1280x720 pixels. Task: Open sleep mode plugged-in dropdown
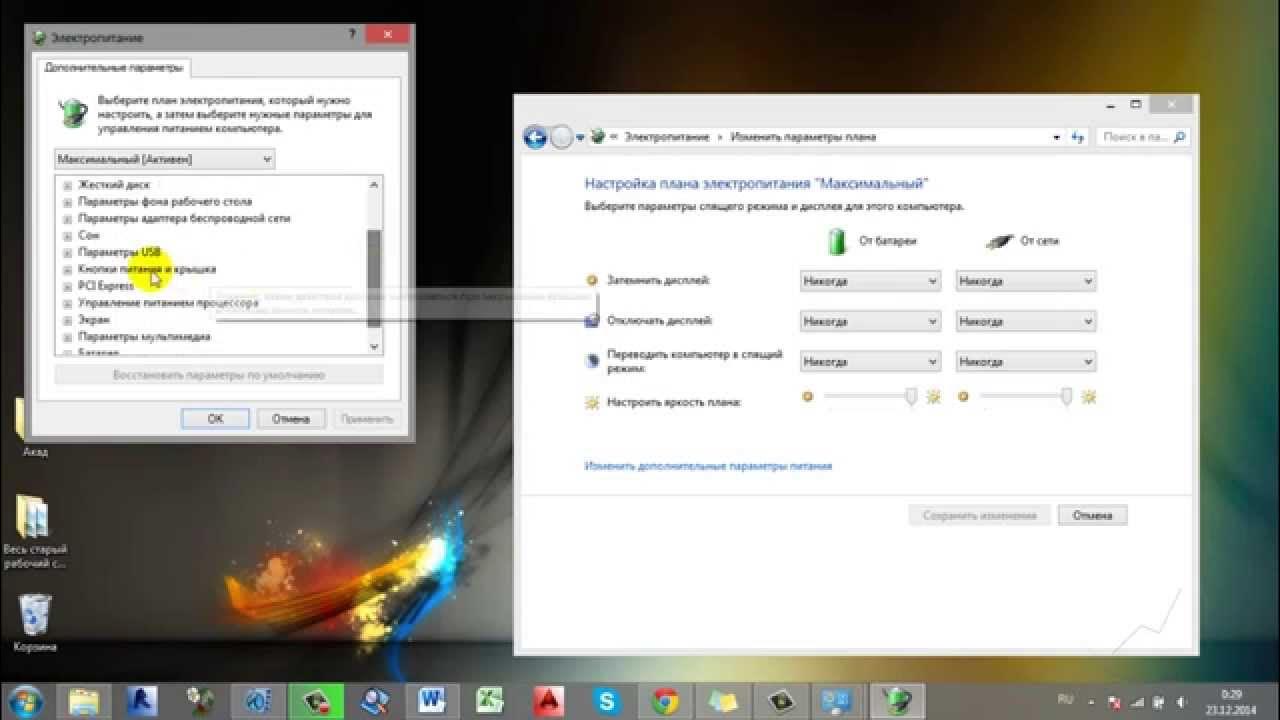pyautogui.click(x=1026, y=362)
